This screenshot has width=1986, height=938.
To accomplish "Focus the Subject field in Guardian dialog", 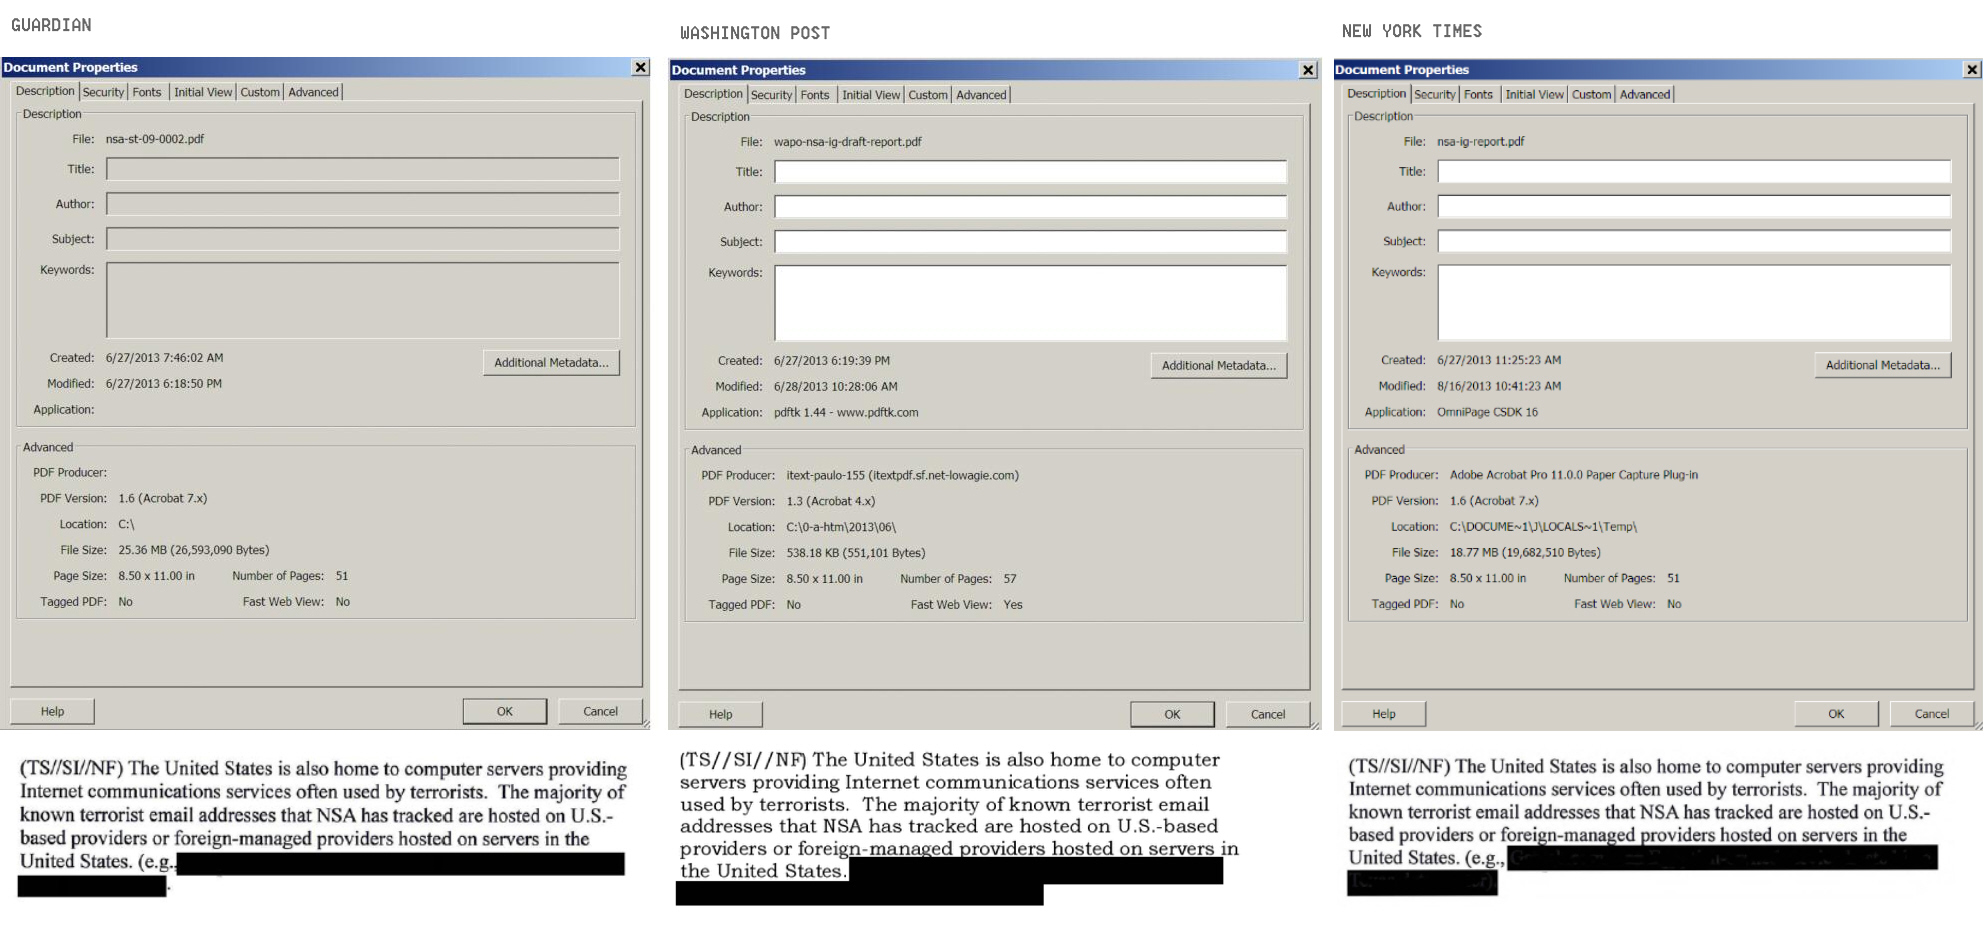I will (x=363, y=239).
